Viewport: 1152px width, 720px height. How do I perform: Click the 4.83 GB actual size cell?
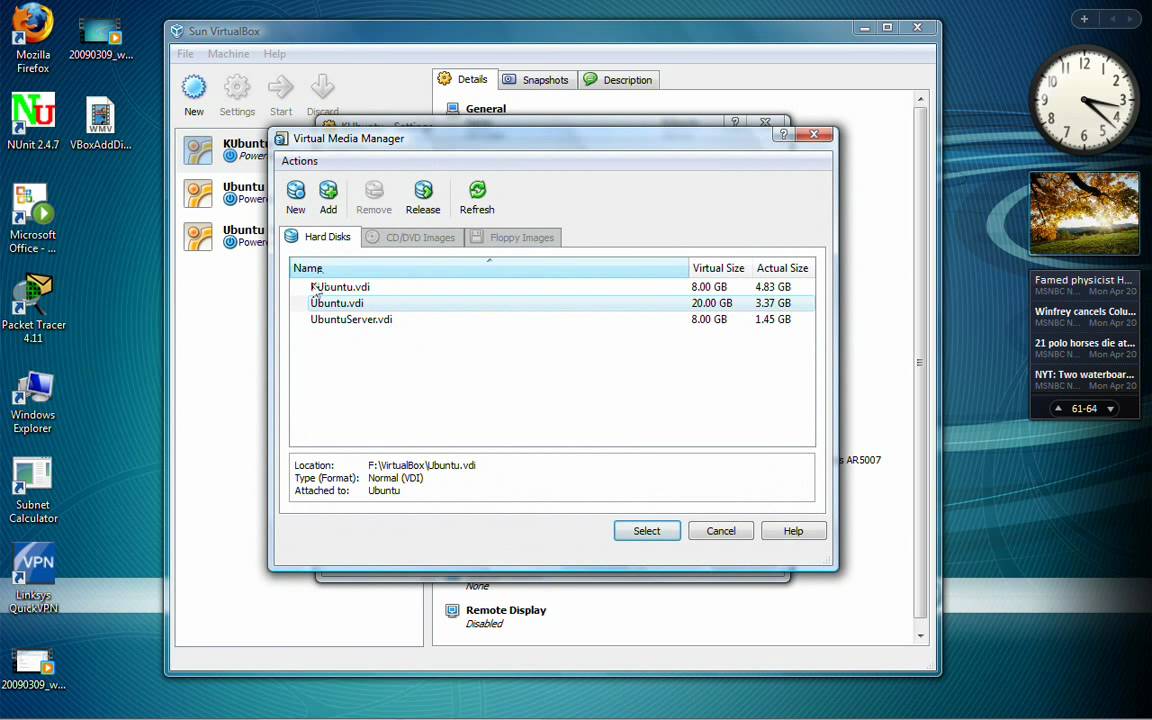click(x=773, y=287)
